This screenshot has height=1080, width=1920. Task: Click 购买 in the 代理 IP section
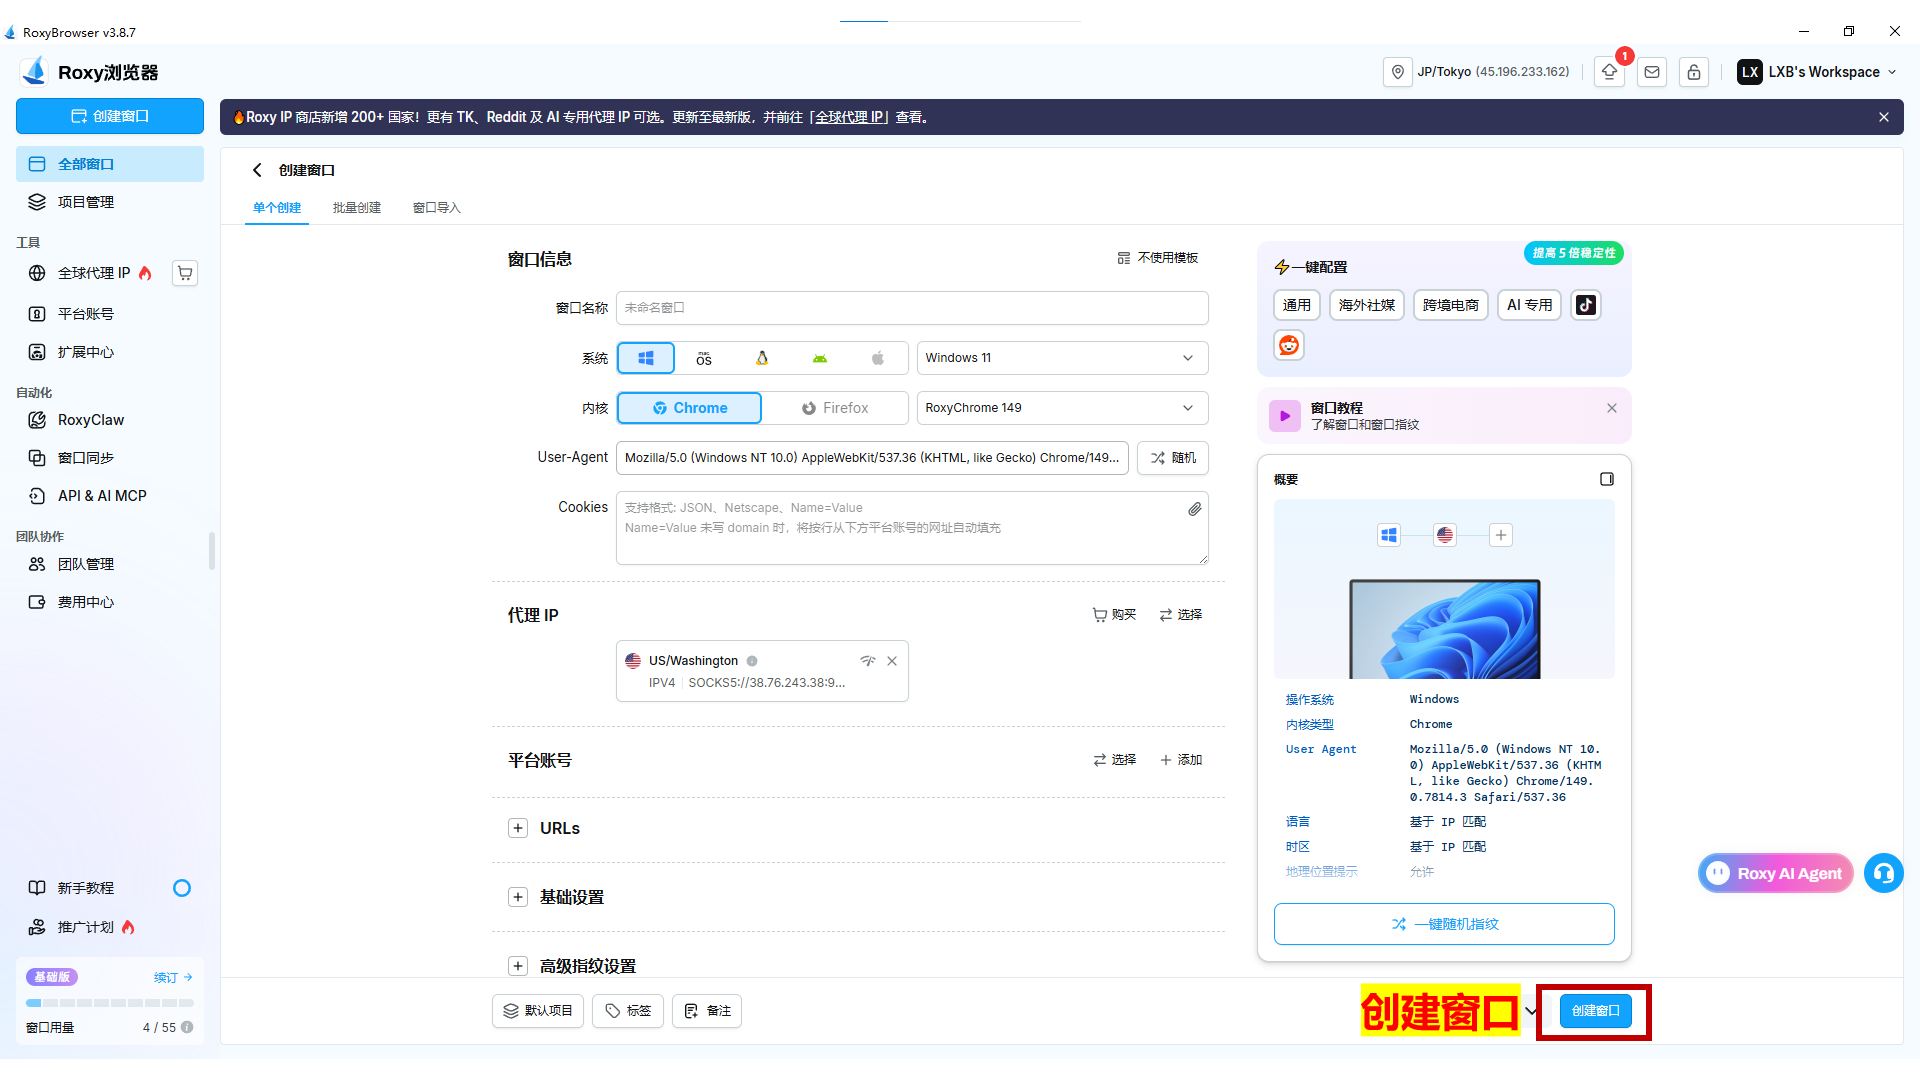[x=1114, y=615]
